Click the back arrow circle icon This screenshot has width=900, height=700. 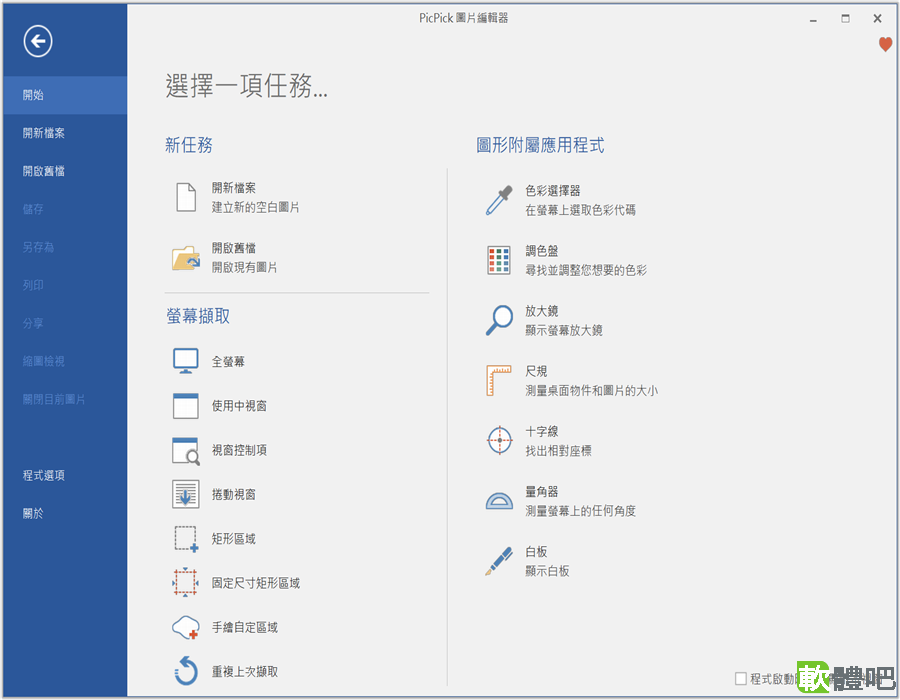(x=38, y=41)
